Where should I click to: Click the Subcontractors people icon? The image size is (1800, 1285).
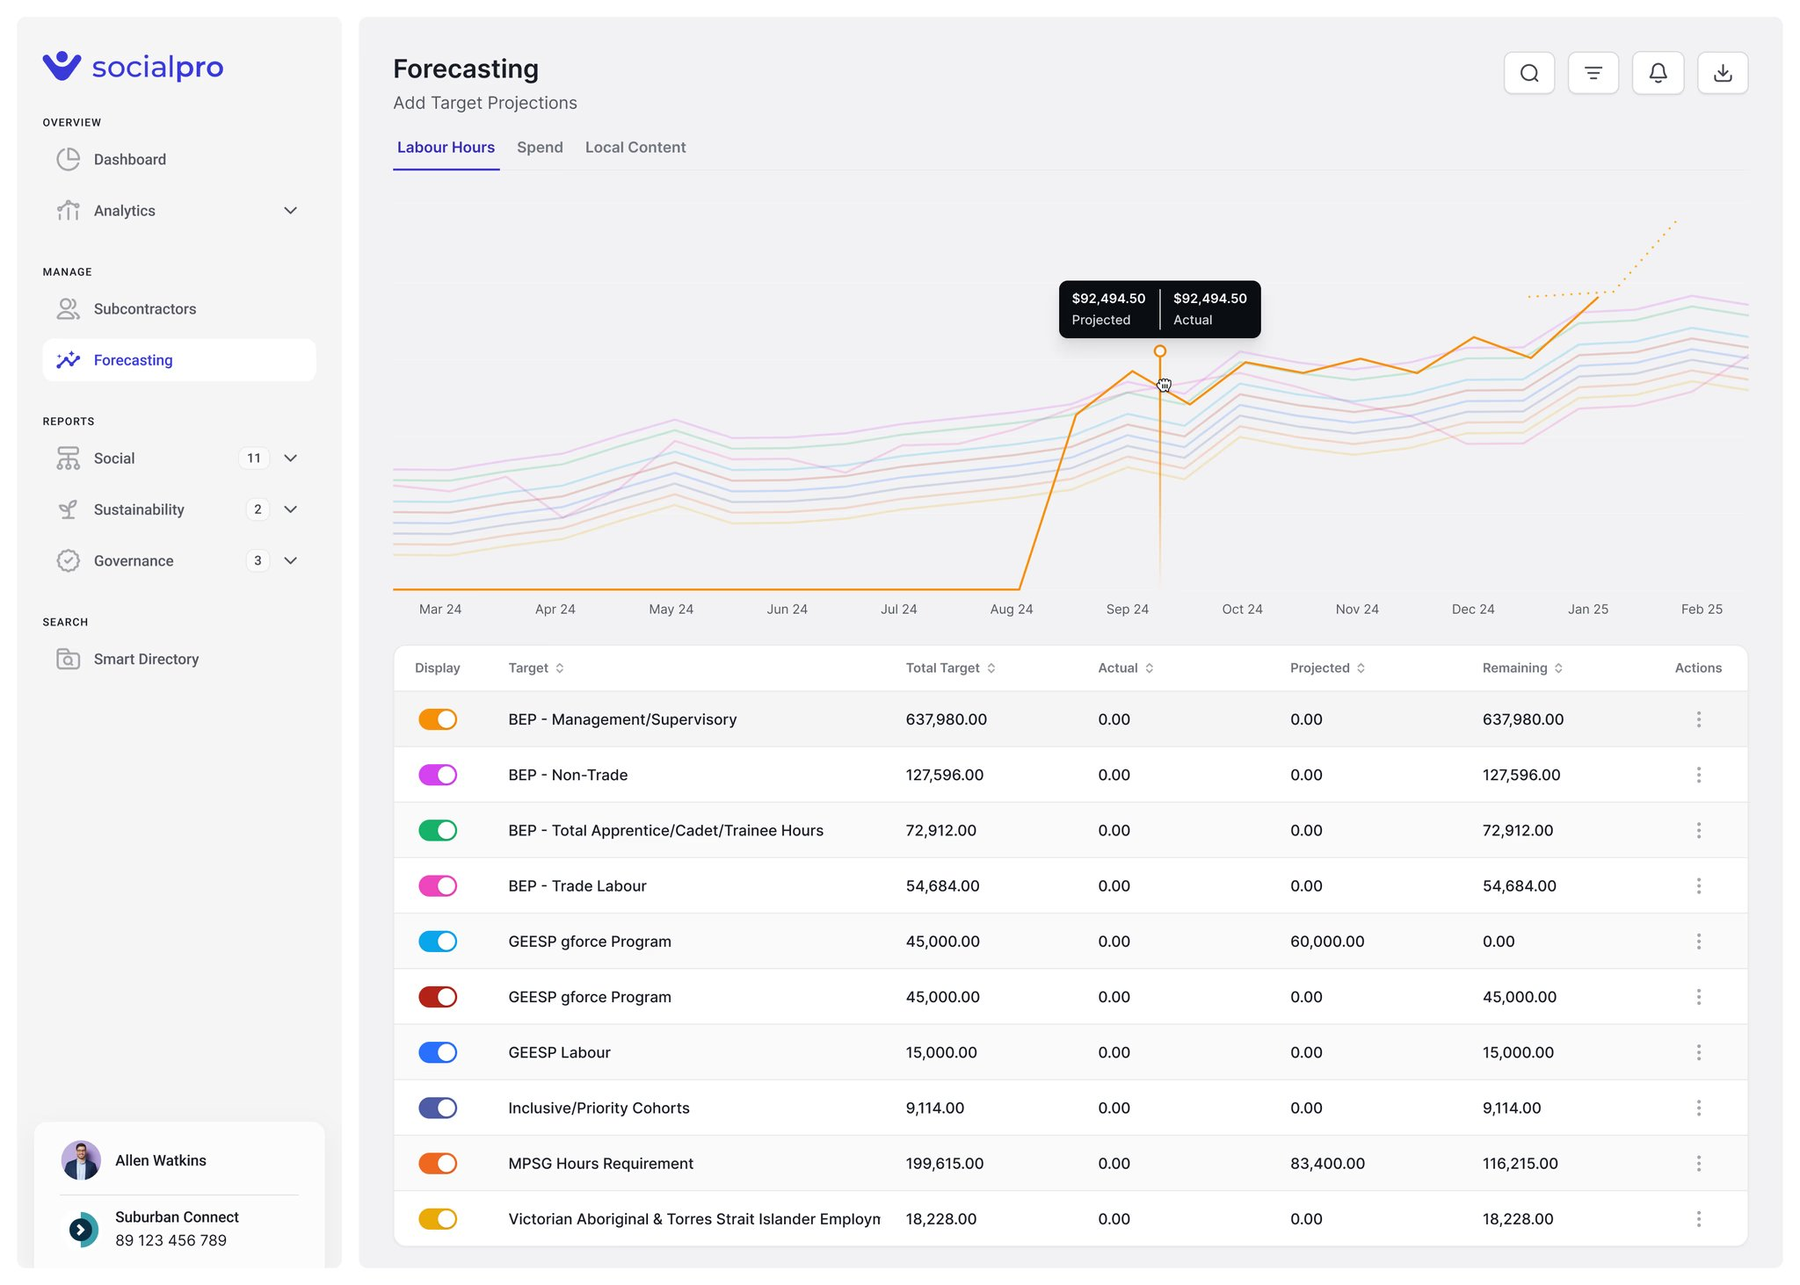[68, 309]
